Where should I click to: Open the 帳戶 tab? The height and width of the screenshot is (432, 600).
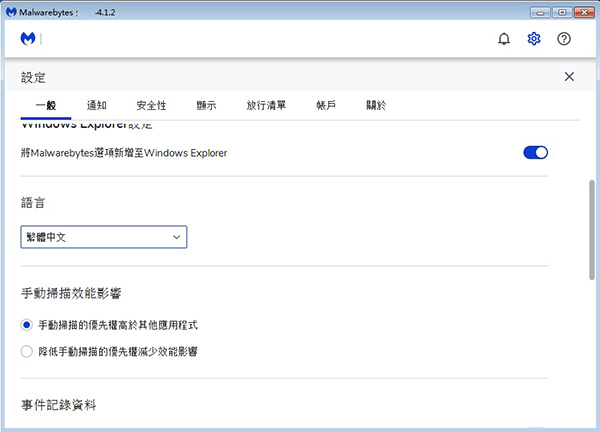326,105
